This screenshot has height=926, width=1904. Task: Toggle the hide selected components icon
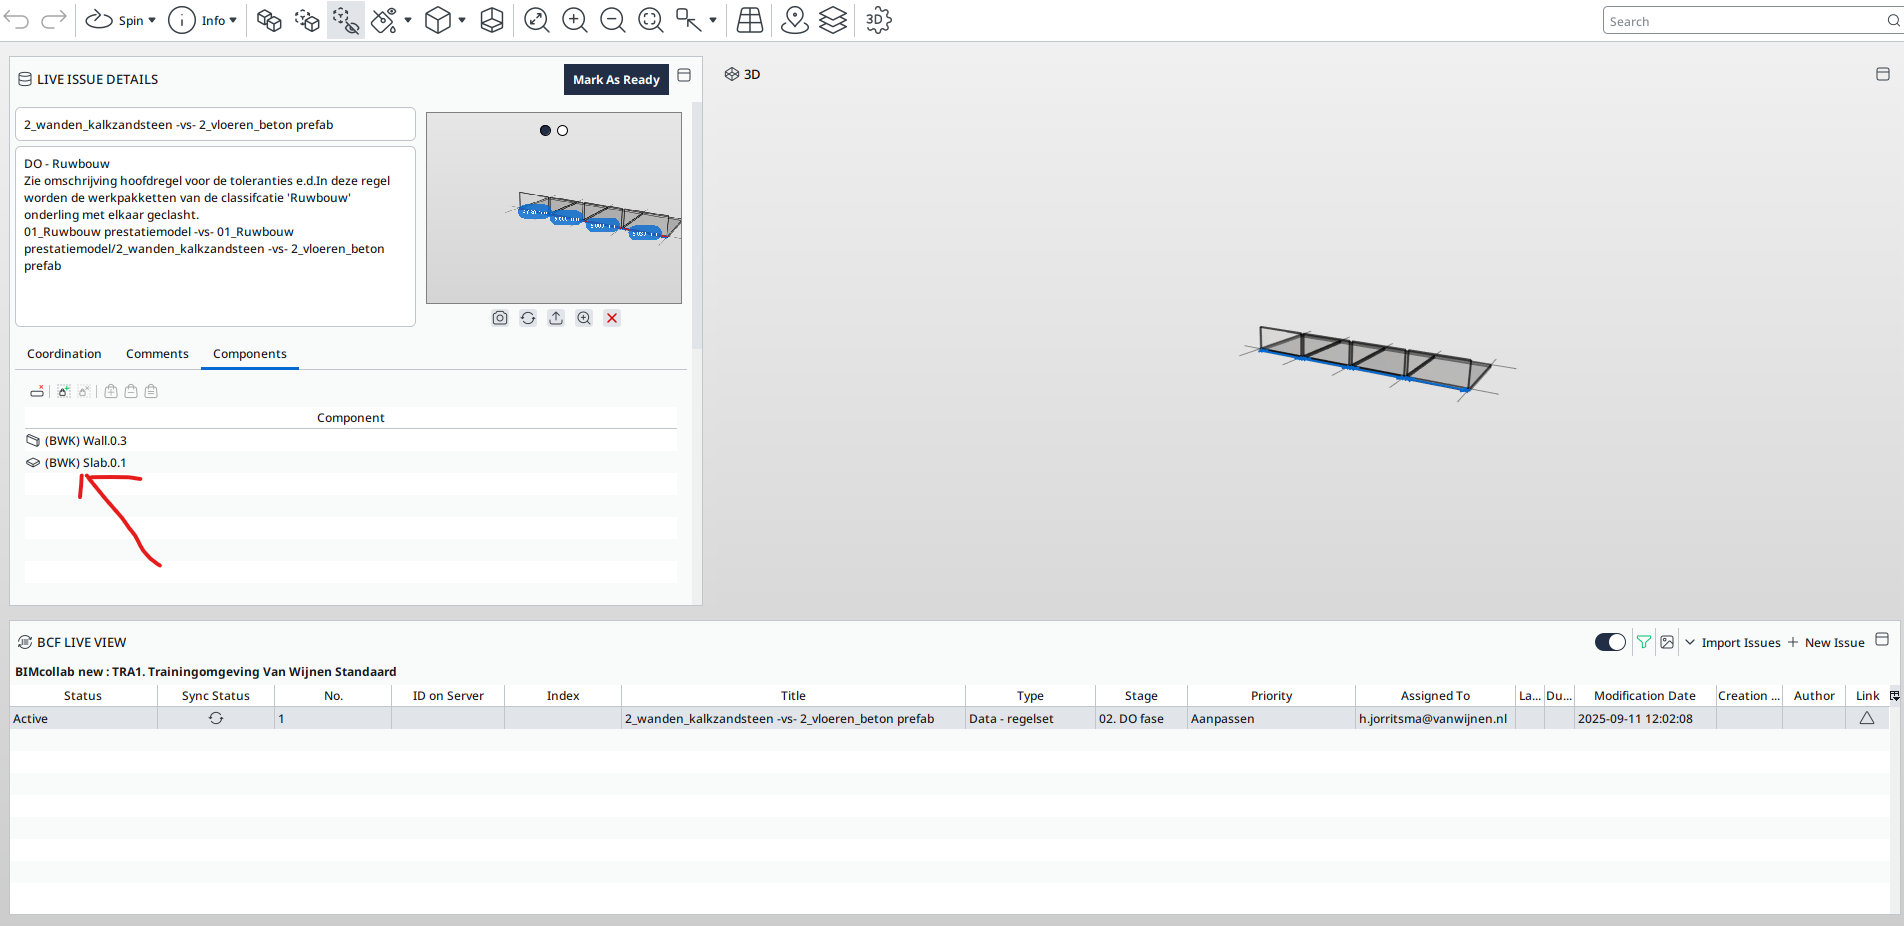pyautogui.click(x=346, y=20)
